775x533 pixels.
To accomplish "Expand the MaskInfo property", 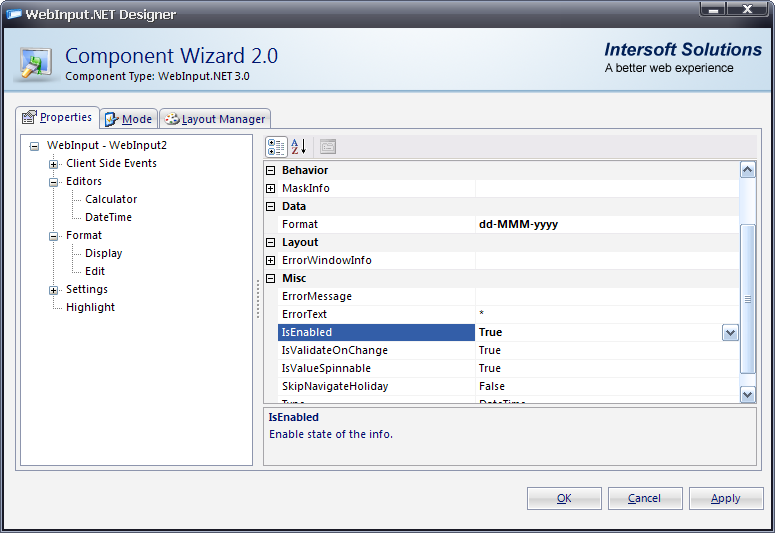I will coord(270,188).
